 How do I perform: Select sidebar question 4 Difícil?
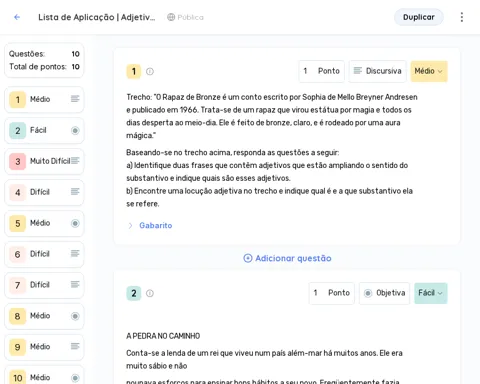click(44, 192)
